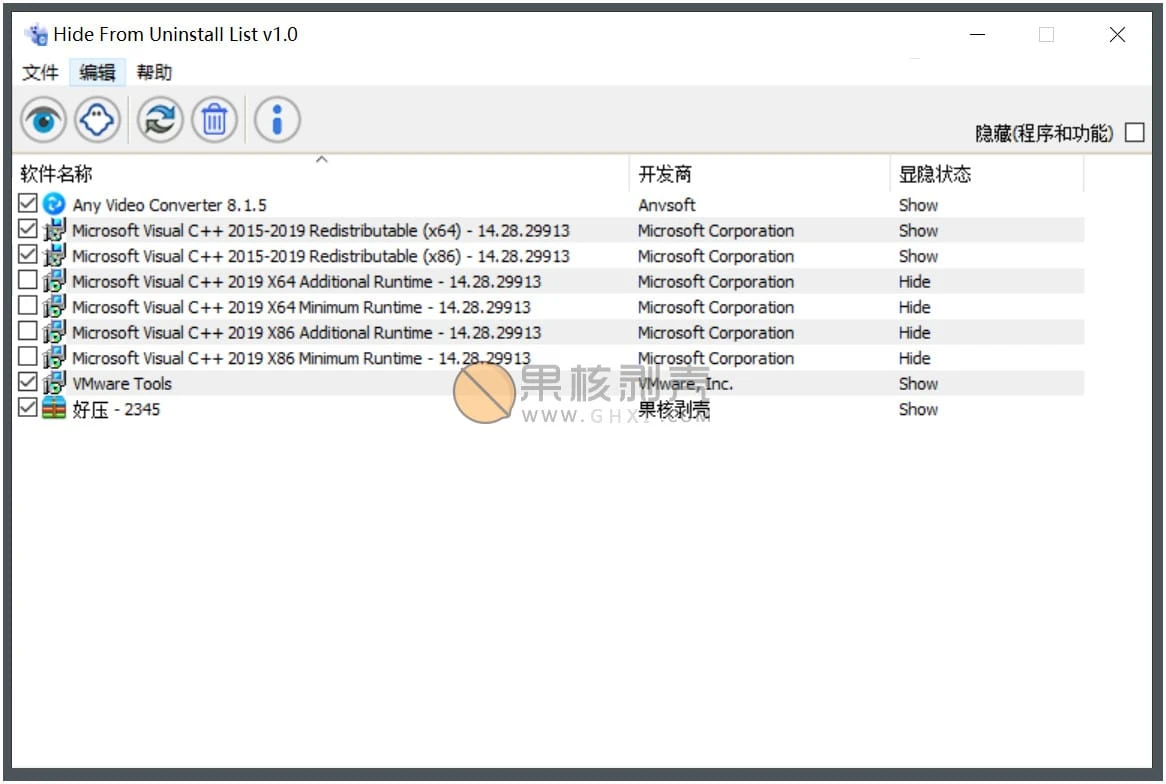The height and width of the screenshot is (784, 1166).
Task: Click Show status of 好压 - 2345
Action: click(918, 409)
